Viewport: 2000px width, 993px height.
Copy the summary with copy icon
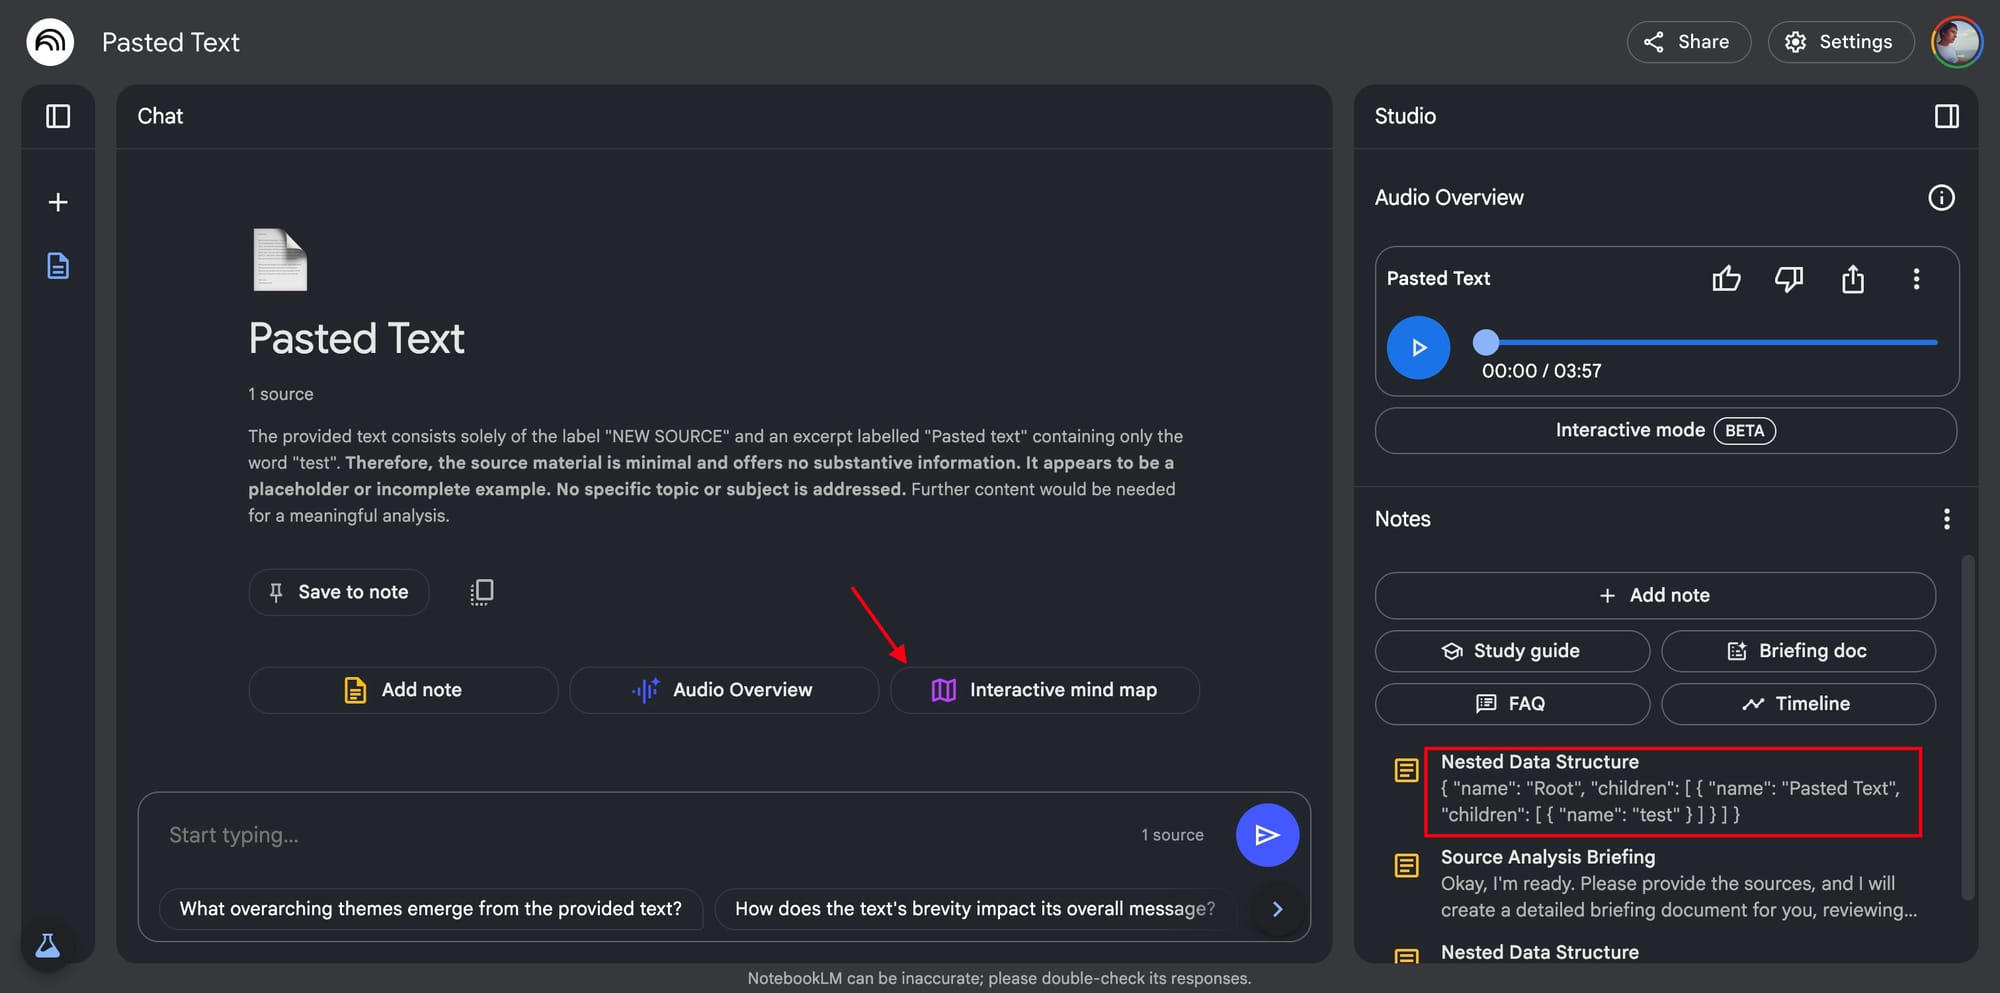[481, 592]
